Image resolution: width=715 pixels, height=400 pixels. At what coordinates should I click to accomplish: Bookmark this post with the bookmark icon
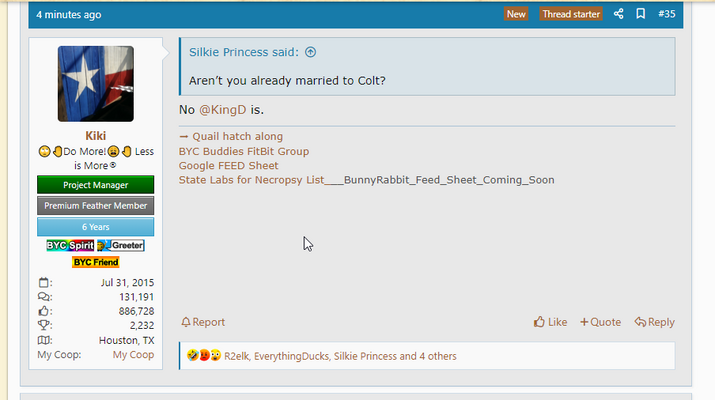(x=641, y=14)
